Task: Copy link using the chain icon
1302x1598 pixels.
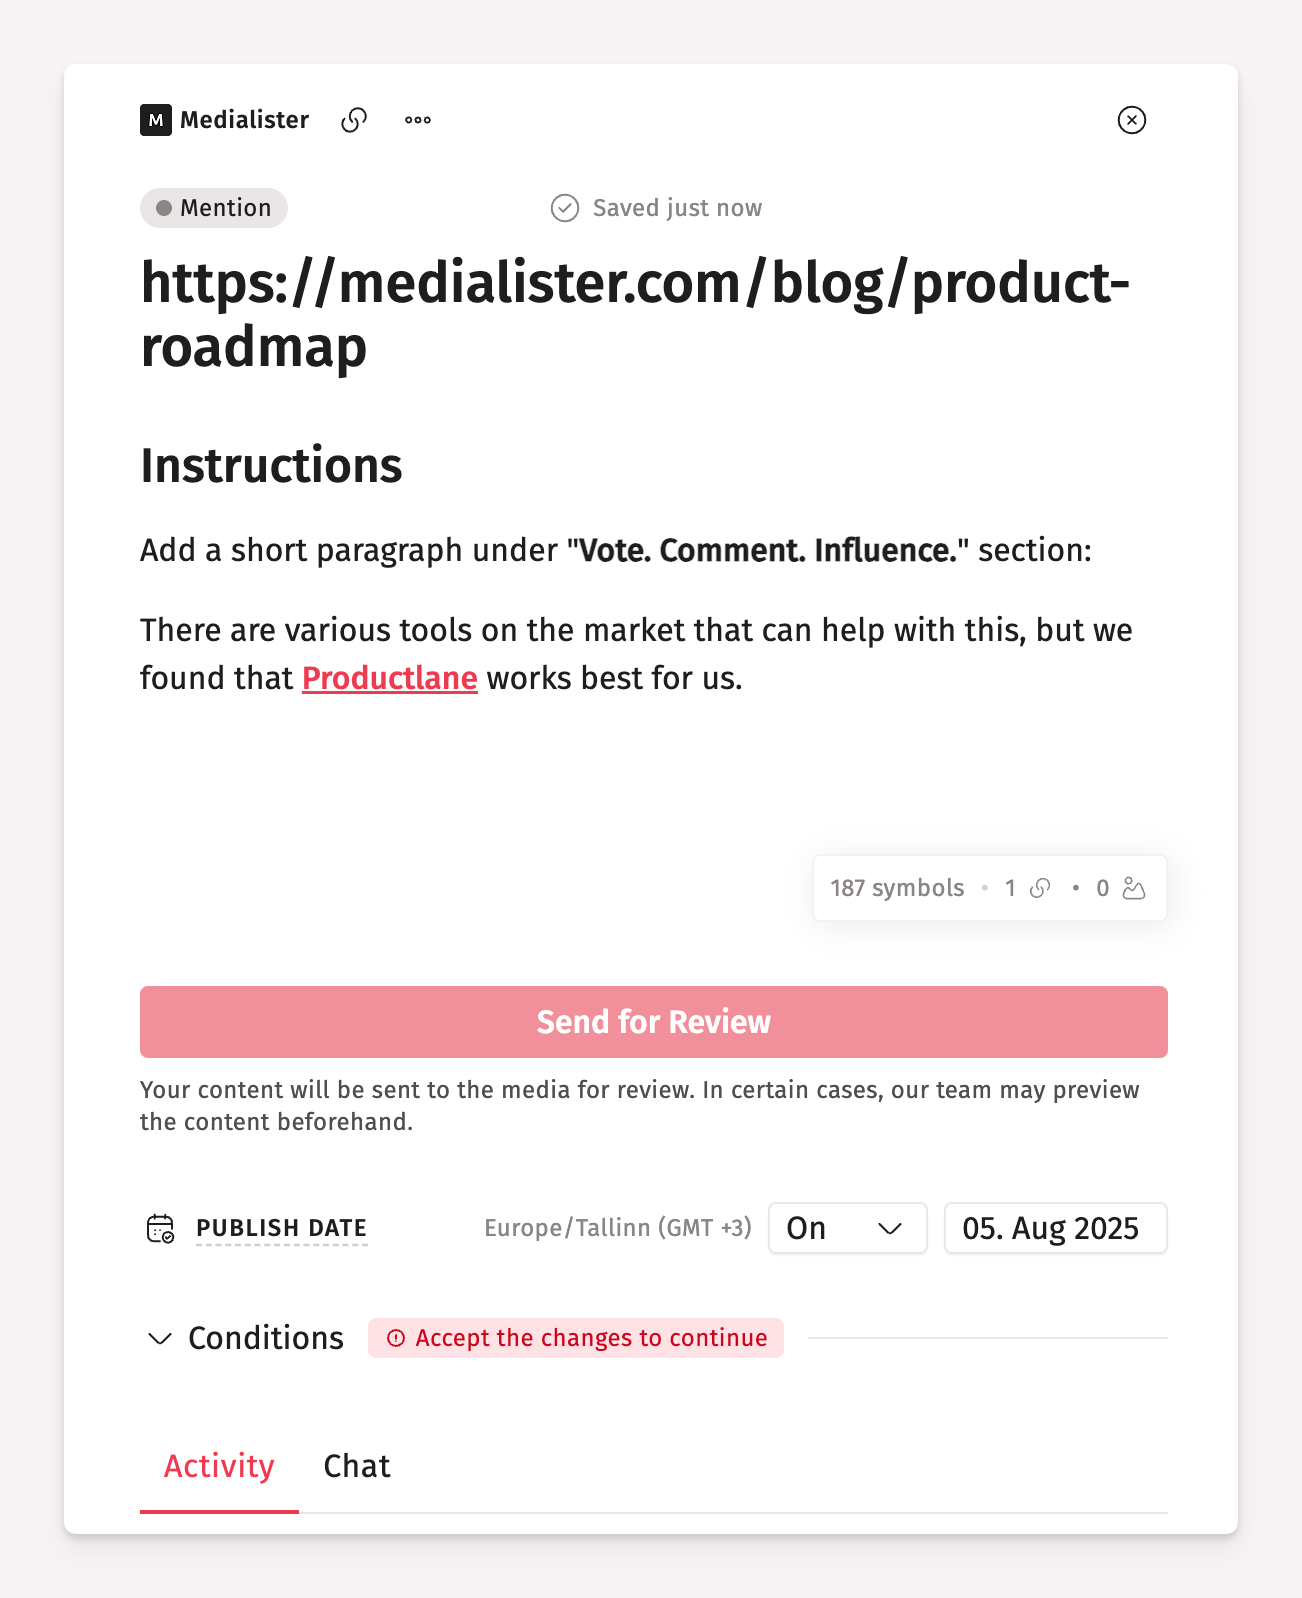Action: coord(354,120)
